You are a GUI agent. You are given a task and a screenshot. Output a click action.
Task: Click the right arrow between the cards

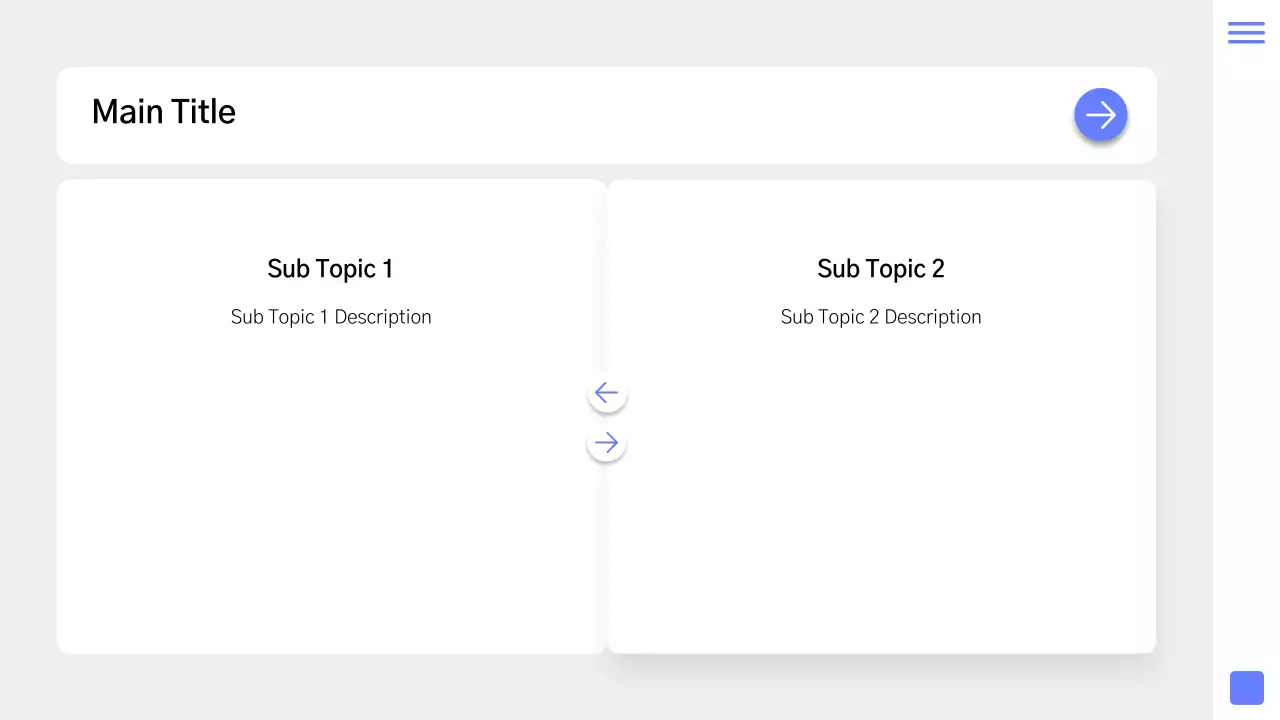pyautogui.click(x=607, y=443)
